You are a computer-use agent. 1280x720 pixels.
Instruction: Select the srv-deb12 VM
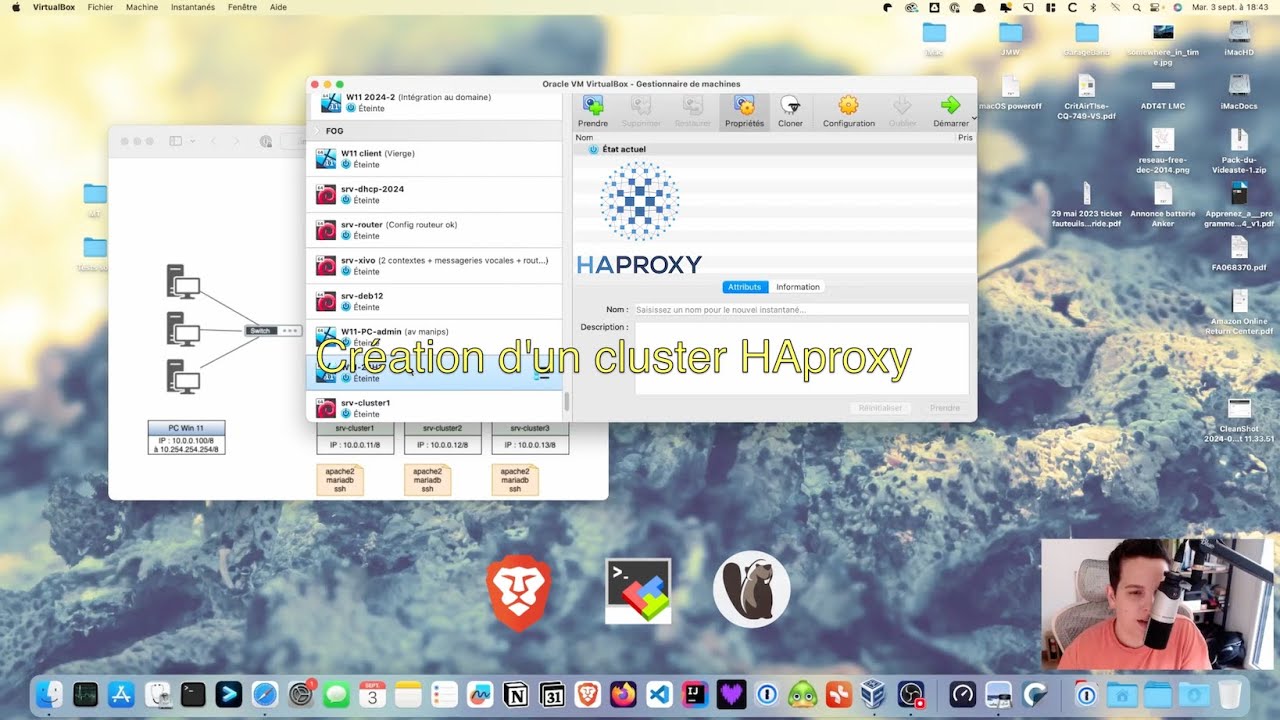tap(435, 301)
